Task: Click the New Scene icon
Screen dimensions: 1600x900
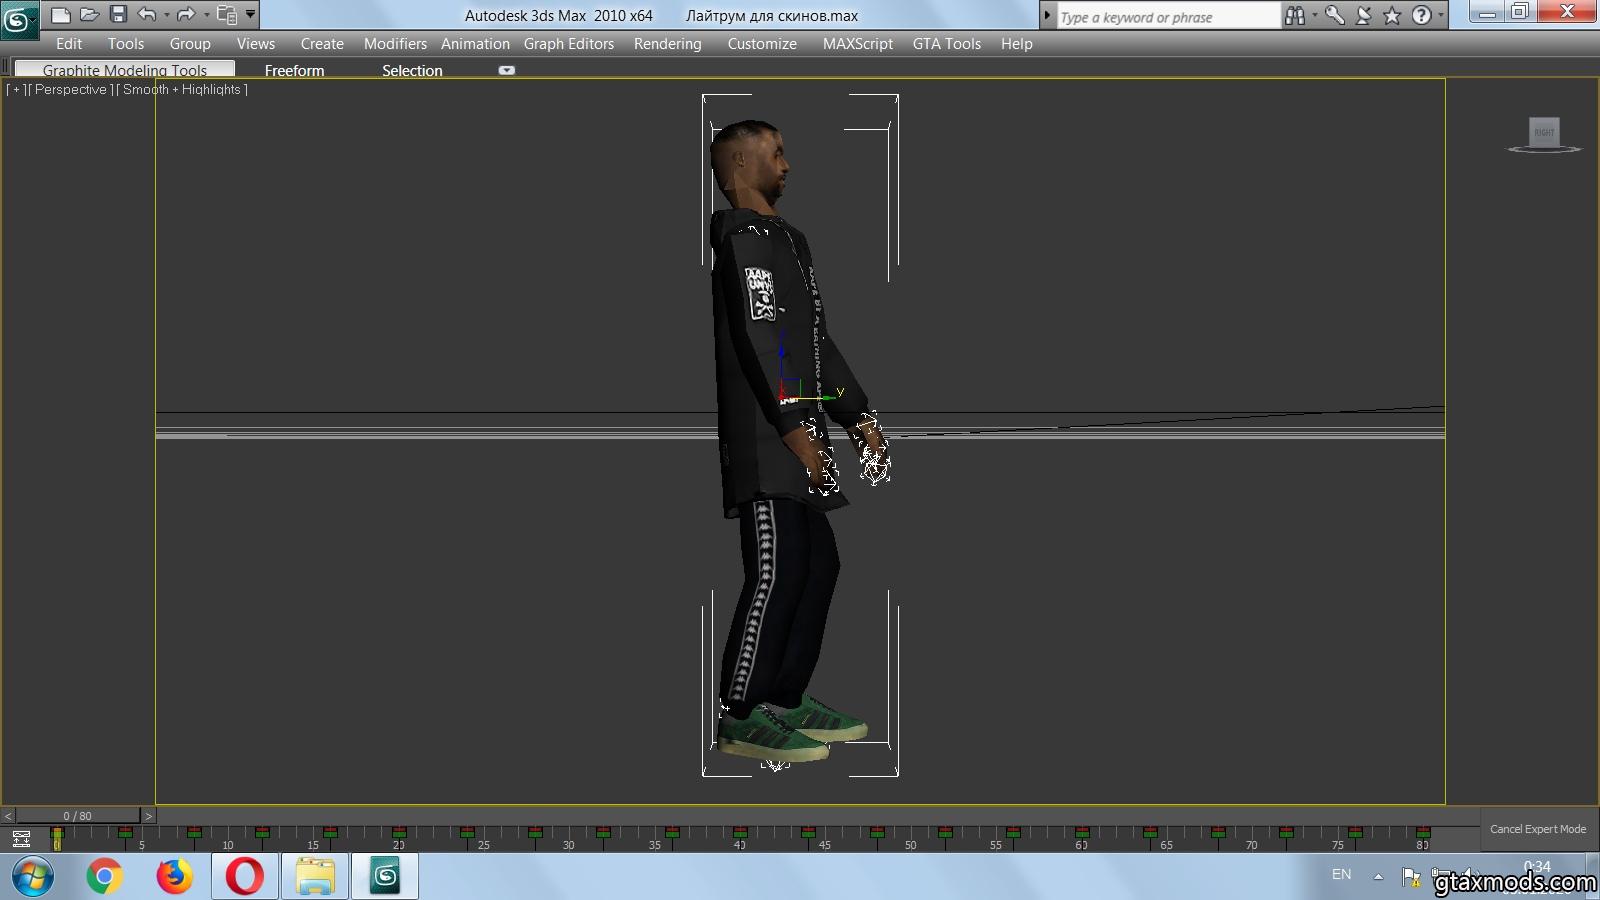Action: (60, 15)
